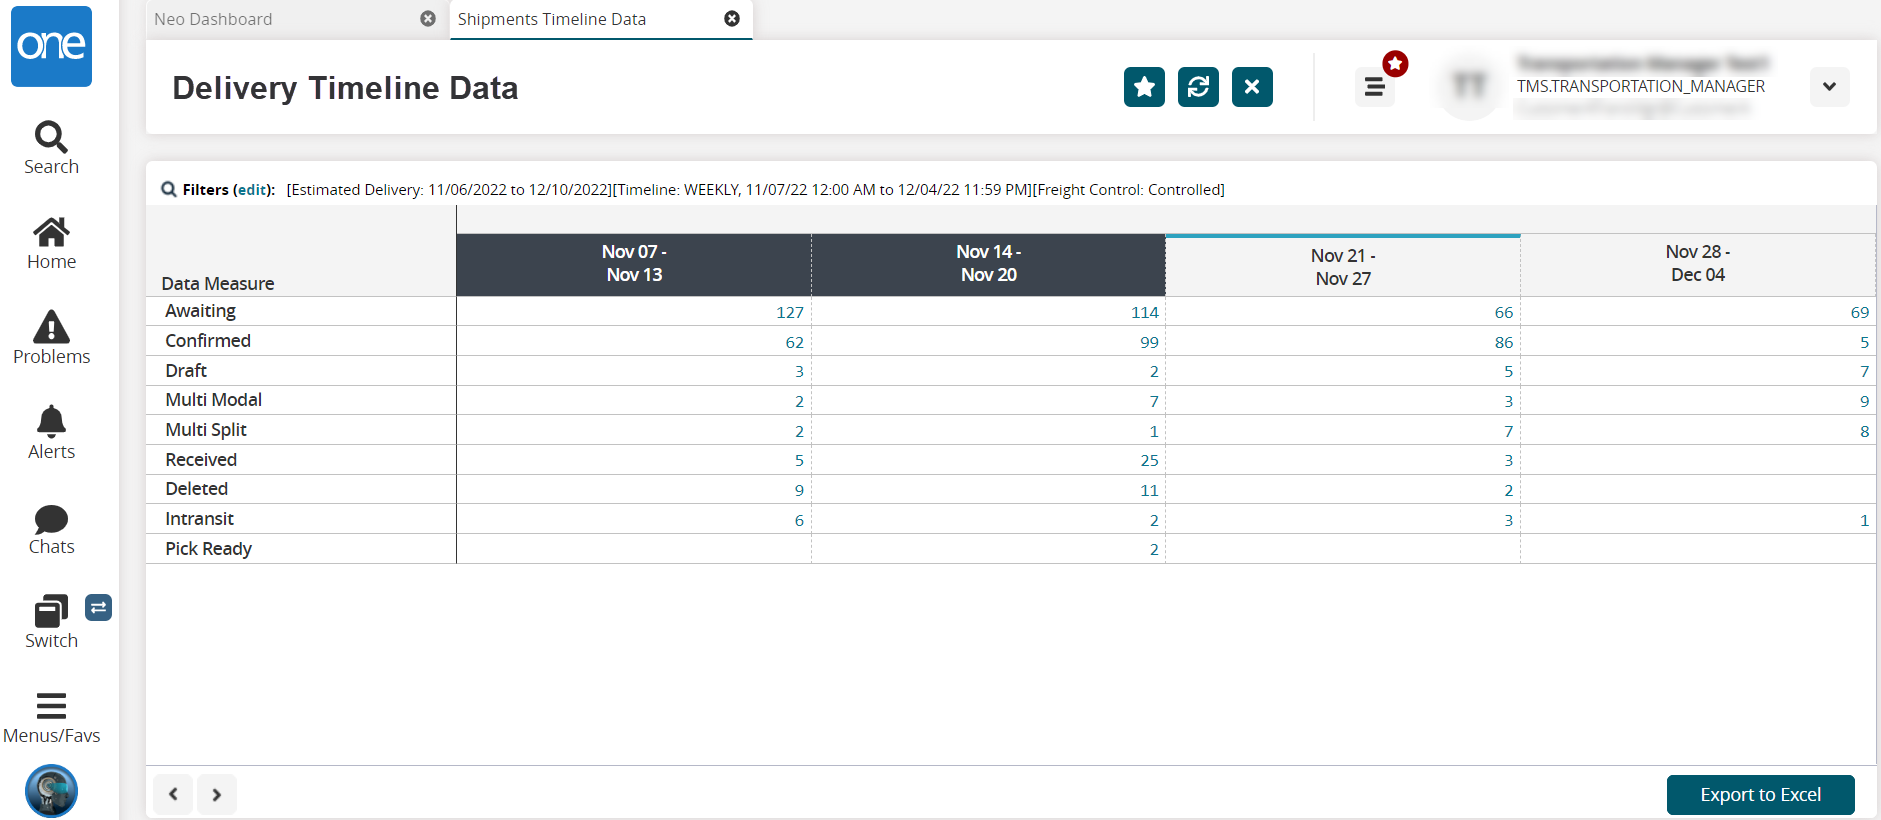Open the Chats panel

[x=51, y=529]
